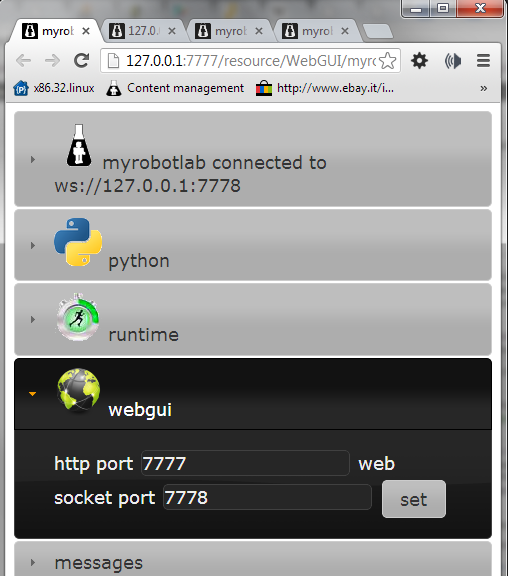
Task: Reload the page with the refresh icon
Action: point(82,60)
